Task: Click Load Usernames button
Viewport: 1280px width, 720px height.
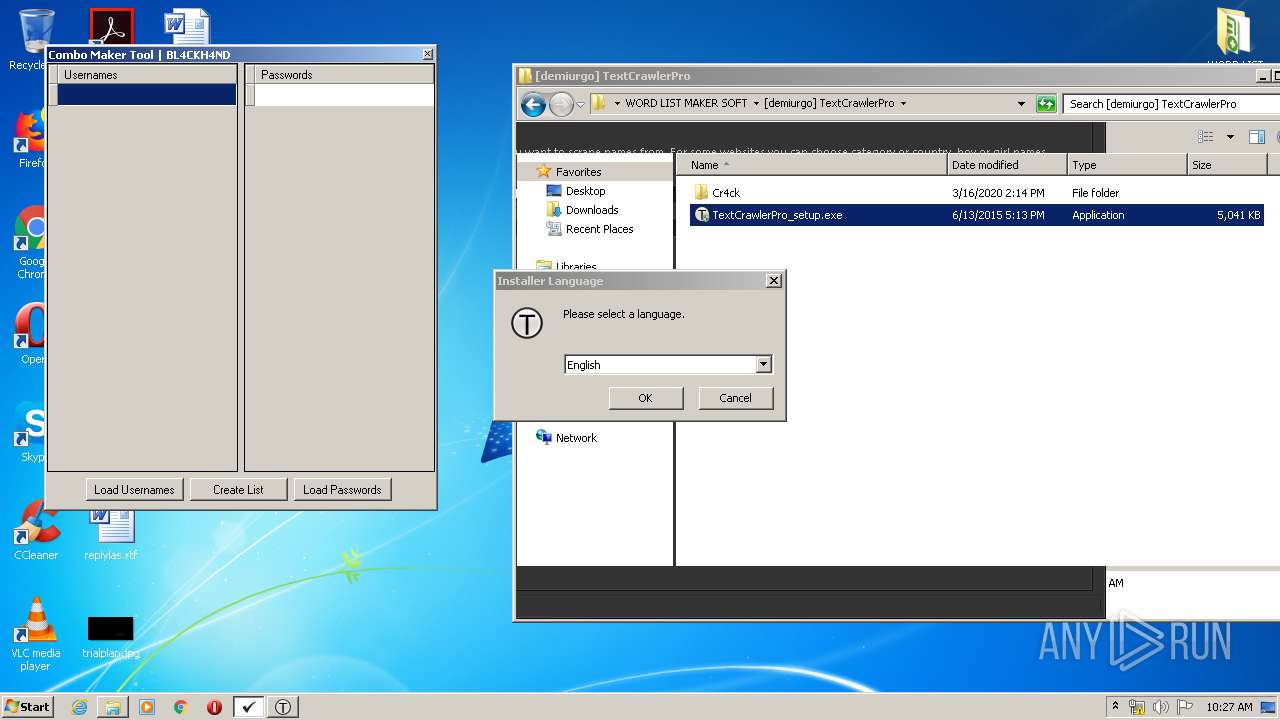Action: coord(134,490)
